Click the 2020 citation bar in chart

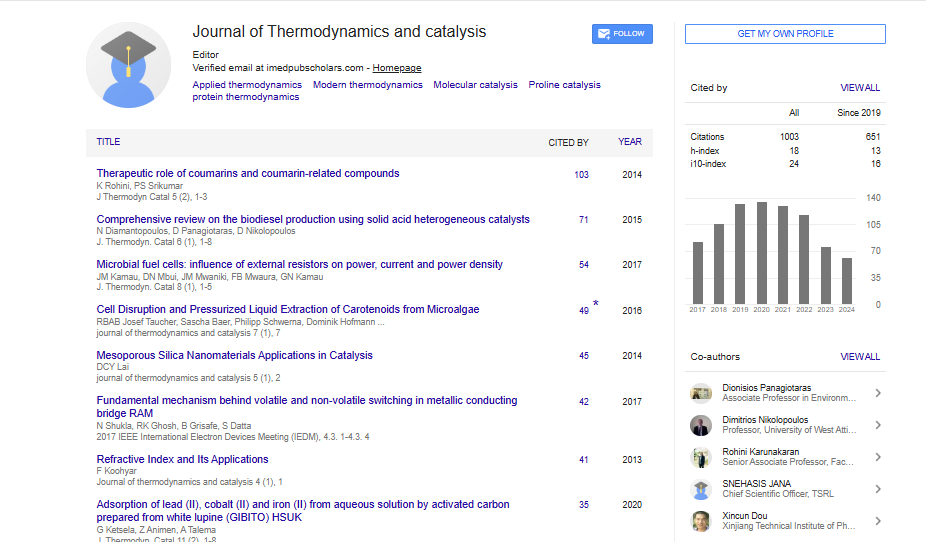point(762,253)
